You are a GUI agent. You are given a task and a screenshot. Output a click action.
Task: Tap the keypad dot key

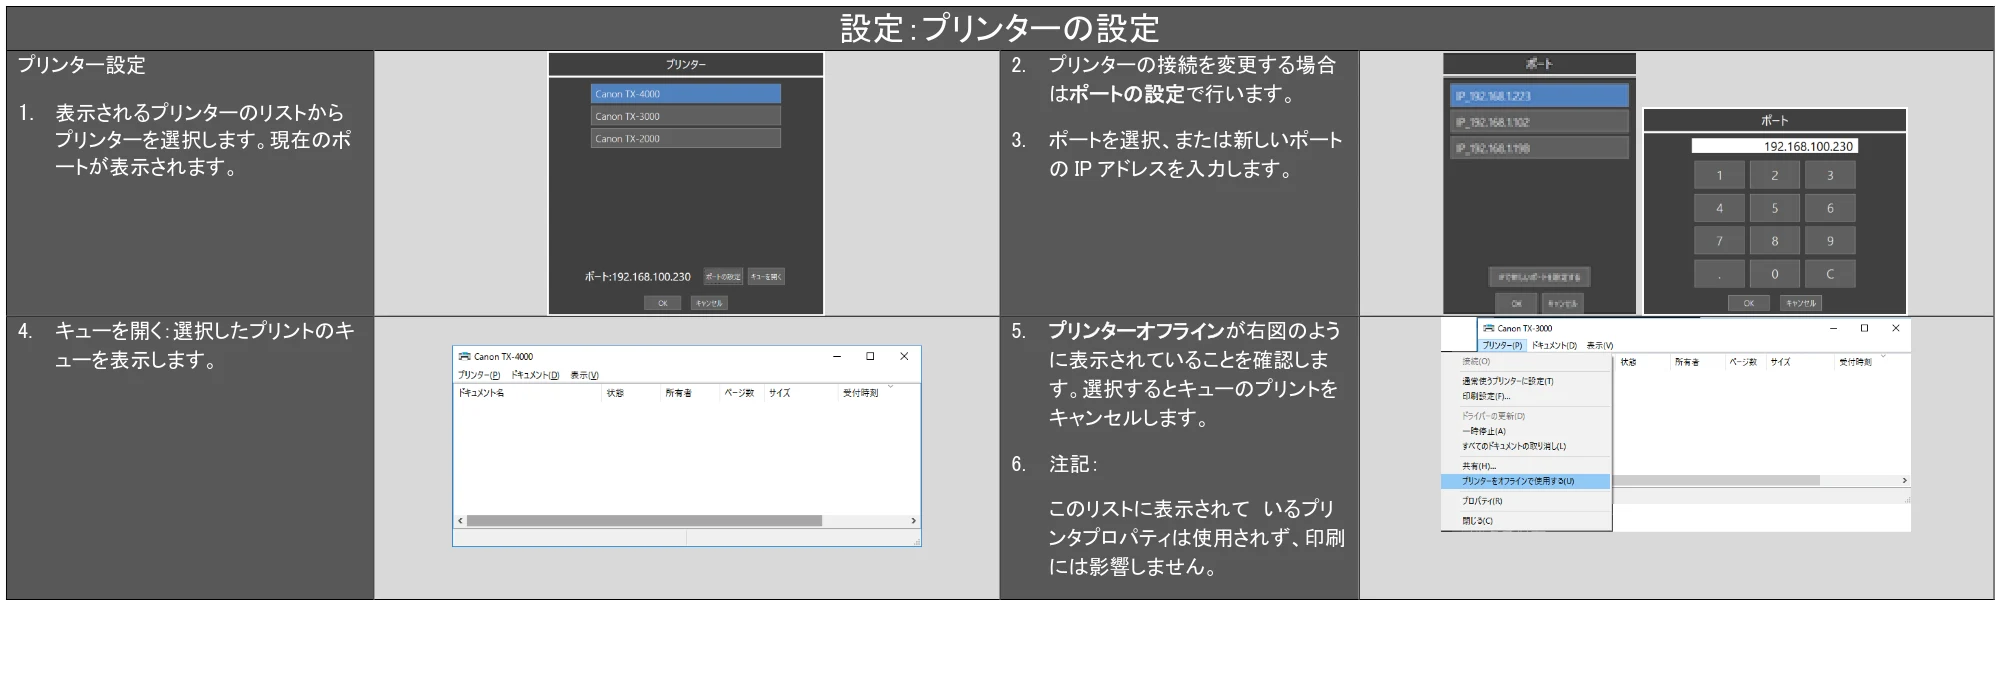click(1719, 274)
